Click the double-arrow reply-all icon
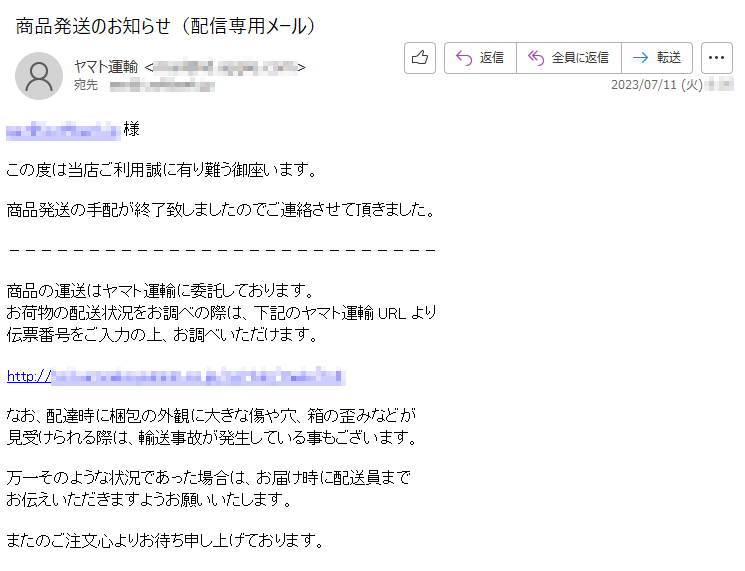 [x=535, y=58]
